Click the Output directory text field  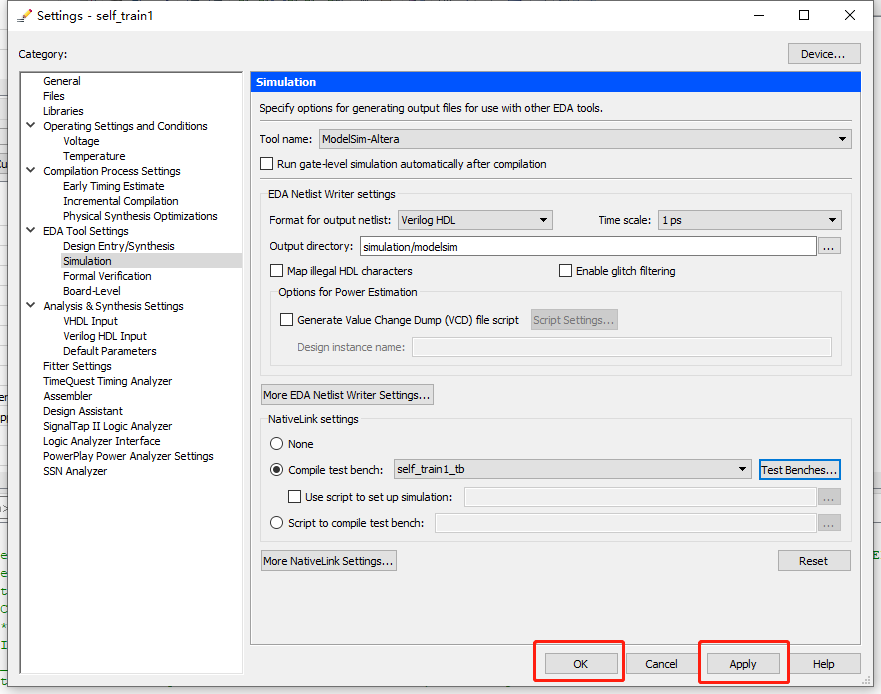click(x=588, y=247)
